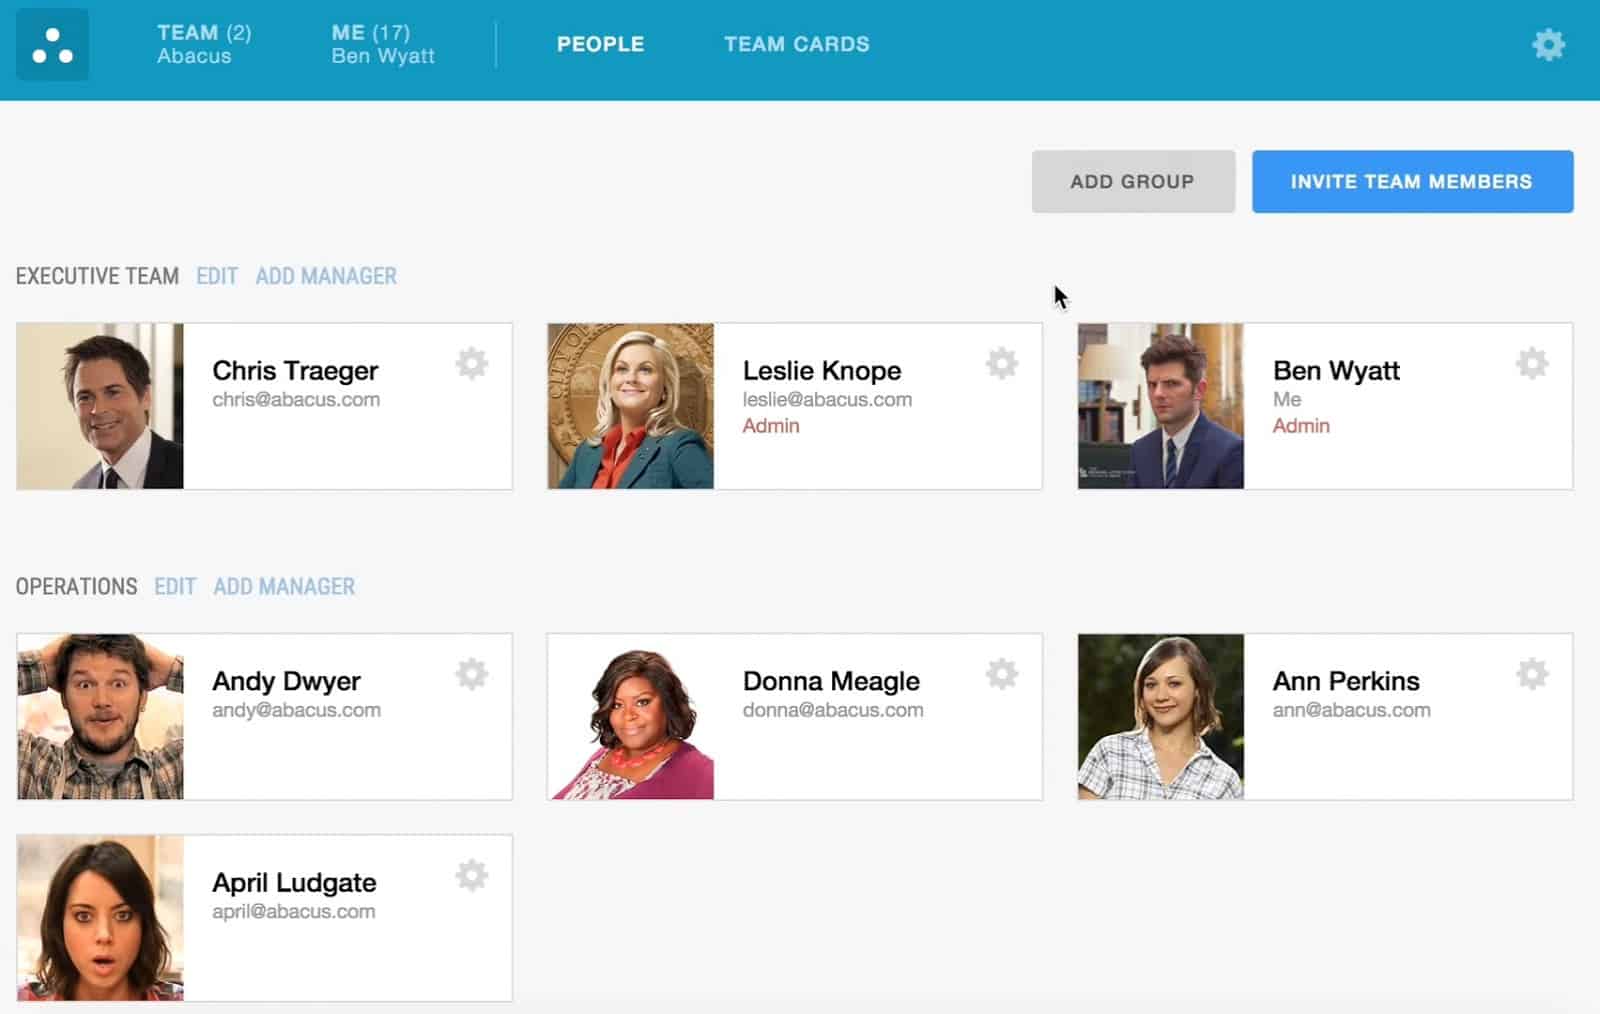1600x1014 pixels.
Task: Select the name Leslie Knope
Action: pyautogui.click(x=822, y=371)
